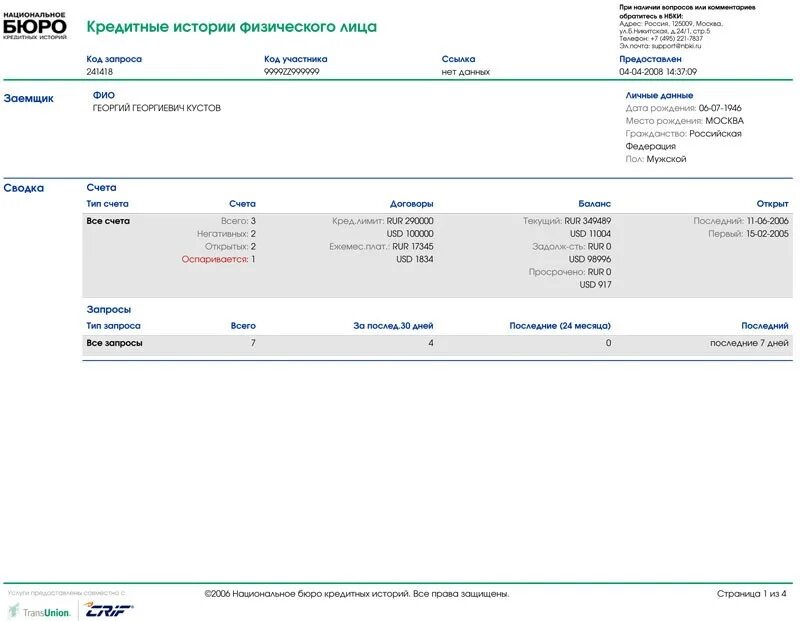This screenshot has width=800, height=621.
Task: Select request code value 241418
Action: click(x=99, y=72)
